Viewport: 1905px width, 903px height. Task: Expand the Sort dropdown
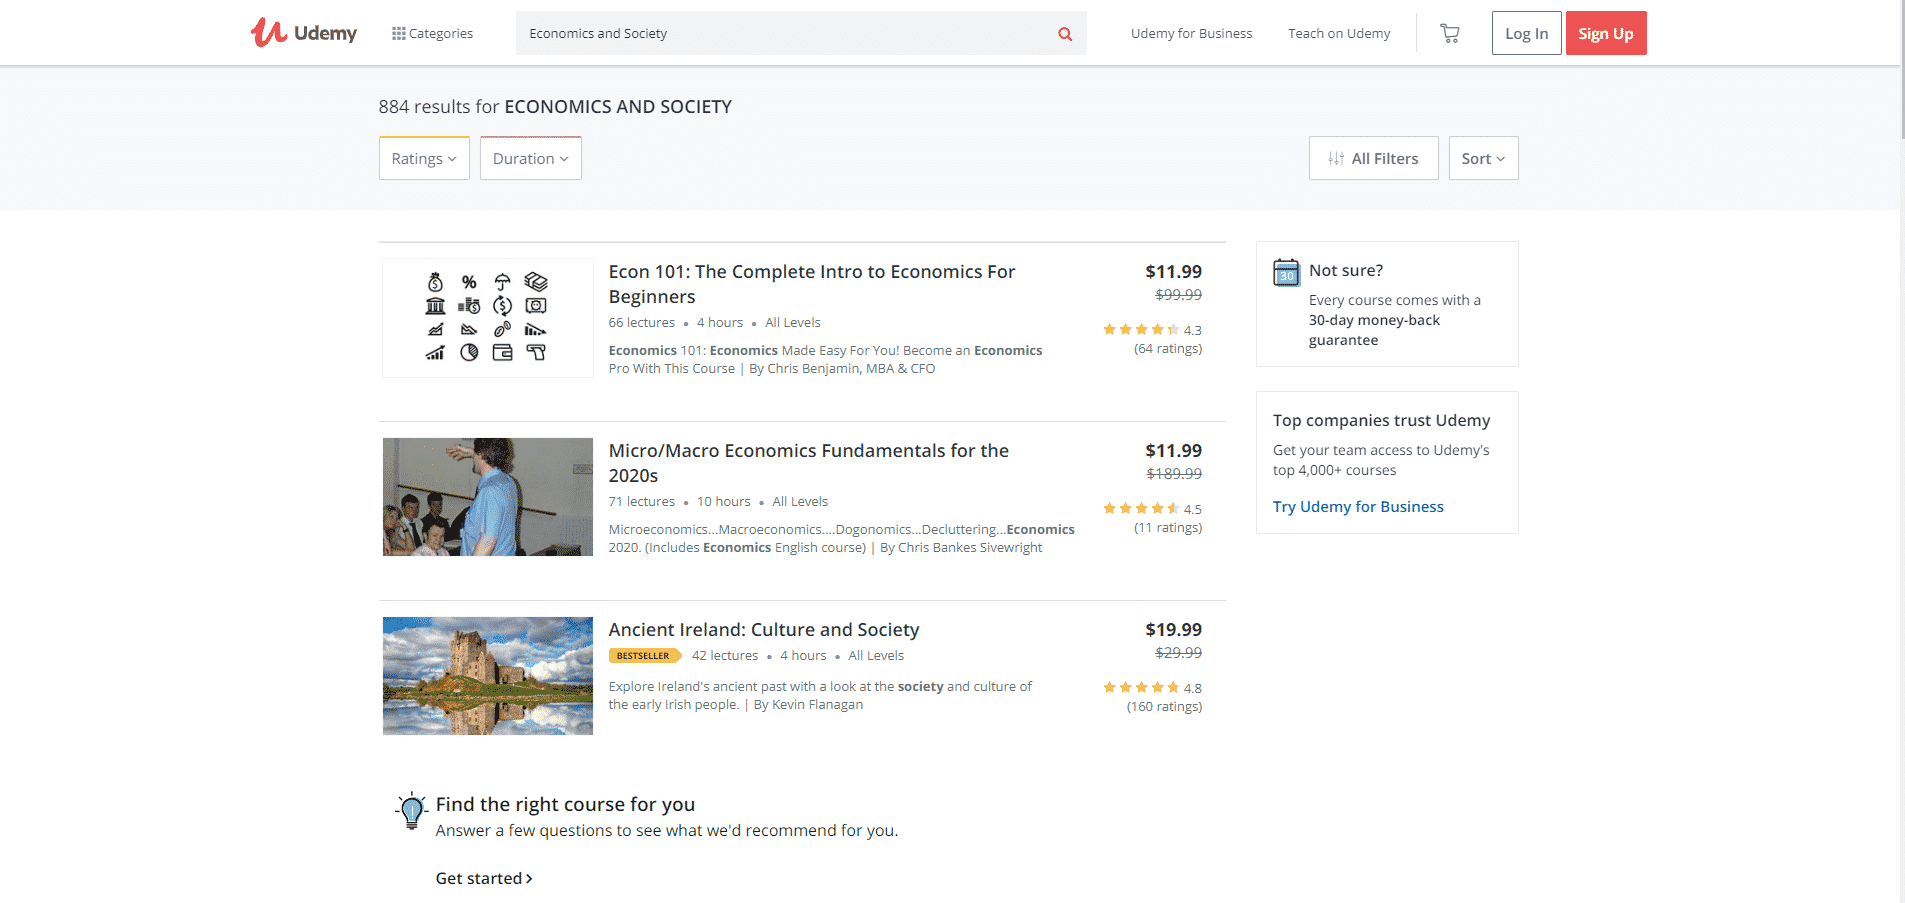[x=1483, y=158]
